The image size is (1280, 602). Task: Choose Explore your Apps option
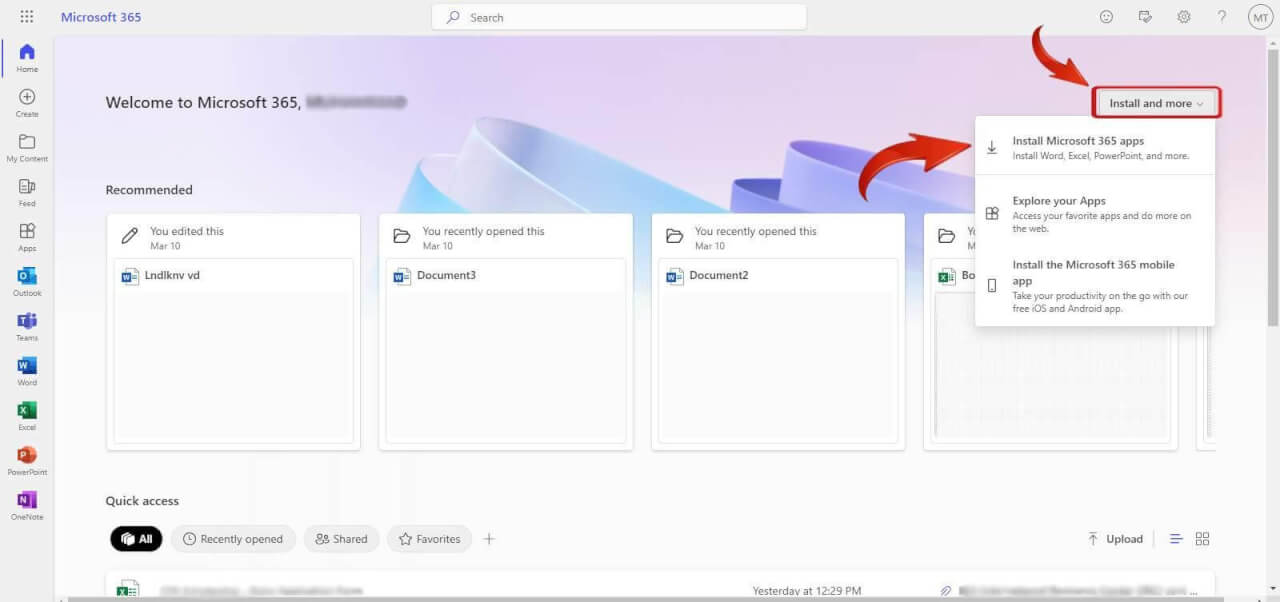pos(1094,213)
